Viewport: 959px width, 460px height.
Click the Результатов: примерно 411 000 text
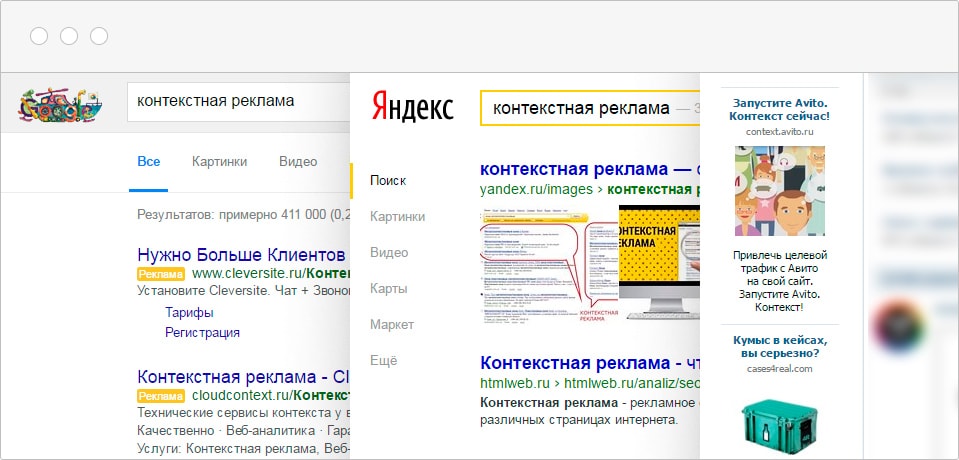(x=243, y=215)
